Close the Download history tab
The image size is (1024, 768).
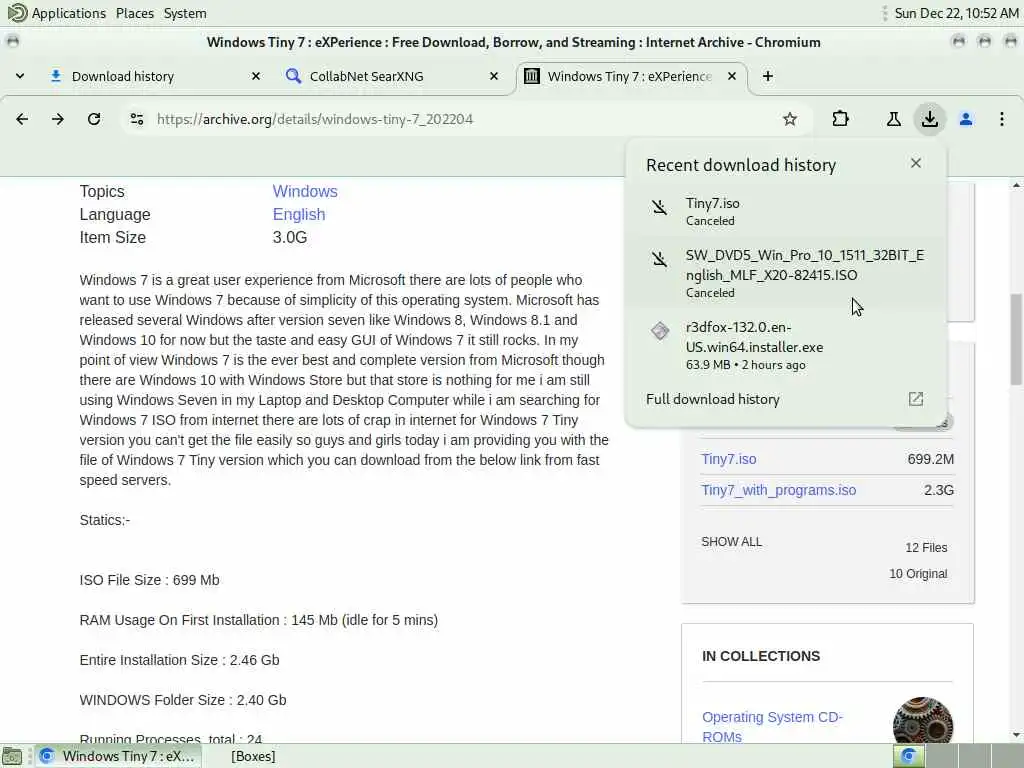click(x=256, y=76)
